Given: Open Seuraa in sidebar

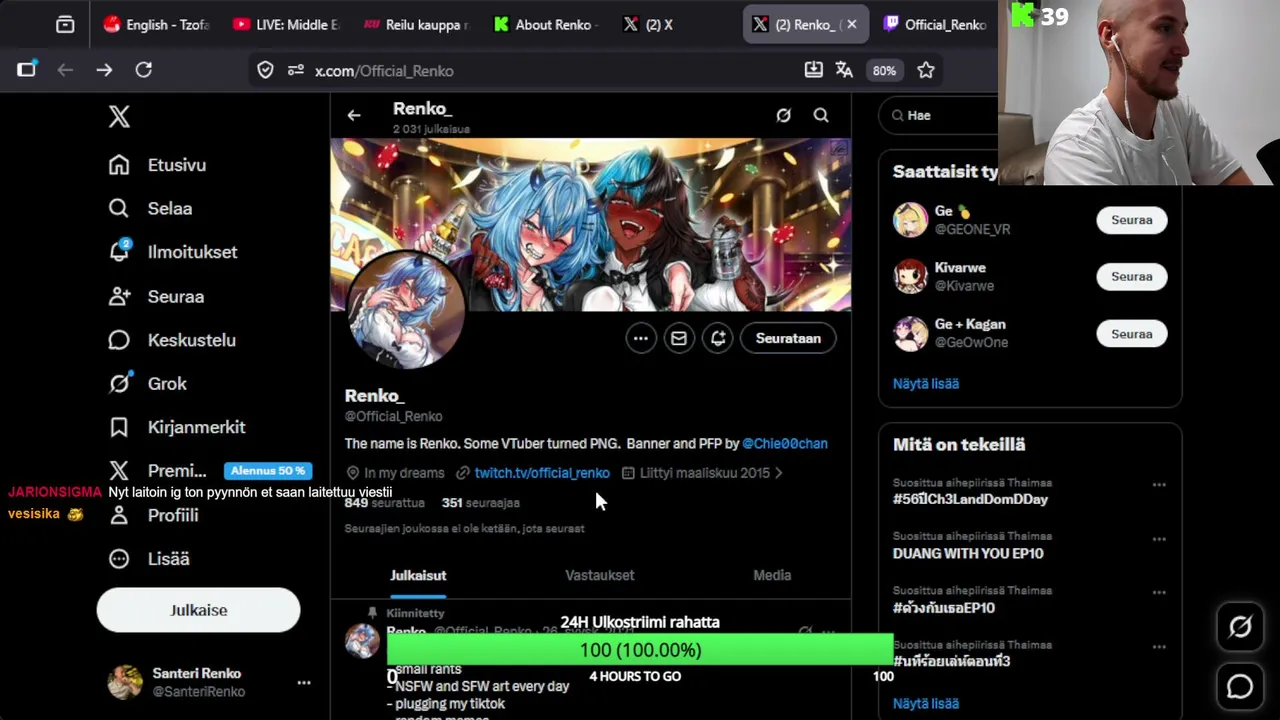Looking at the screenshot, I should (156, 296).
